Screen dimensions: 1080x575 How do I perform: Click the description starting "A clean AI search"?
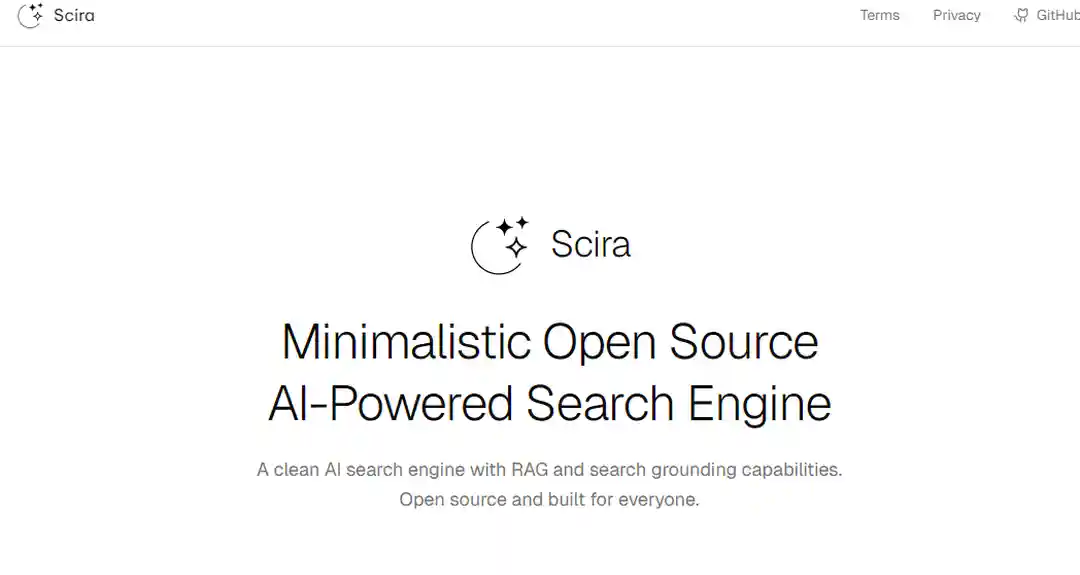(550, 470)
